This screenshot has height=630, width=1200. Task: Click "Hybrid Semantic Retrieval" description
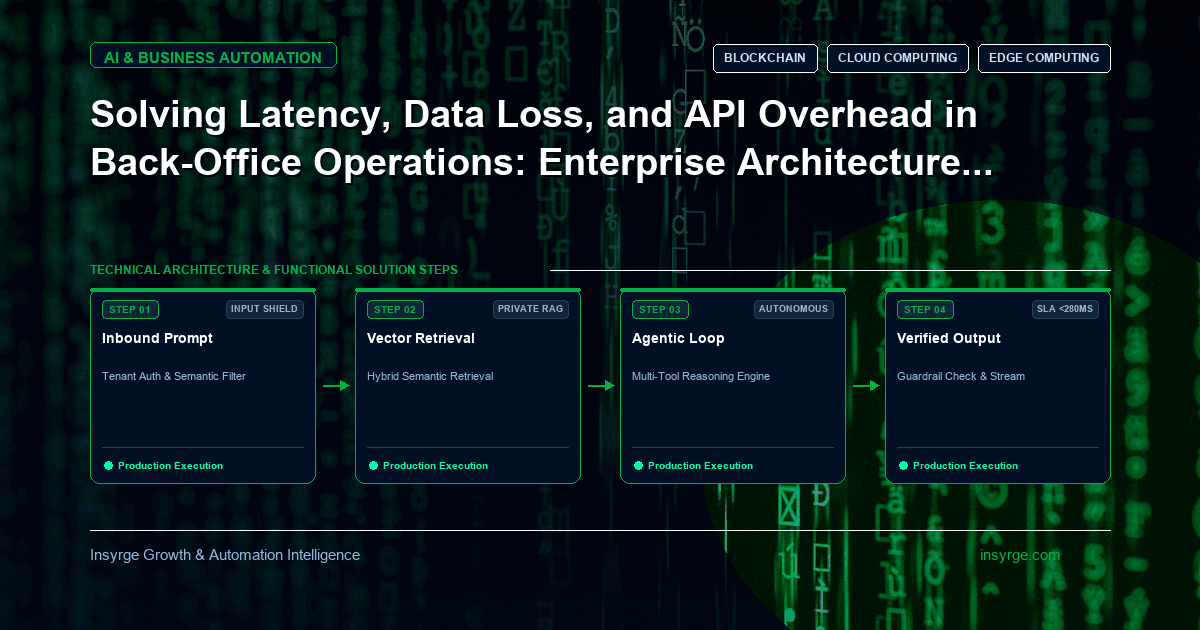click(x=430, y=377)
